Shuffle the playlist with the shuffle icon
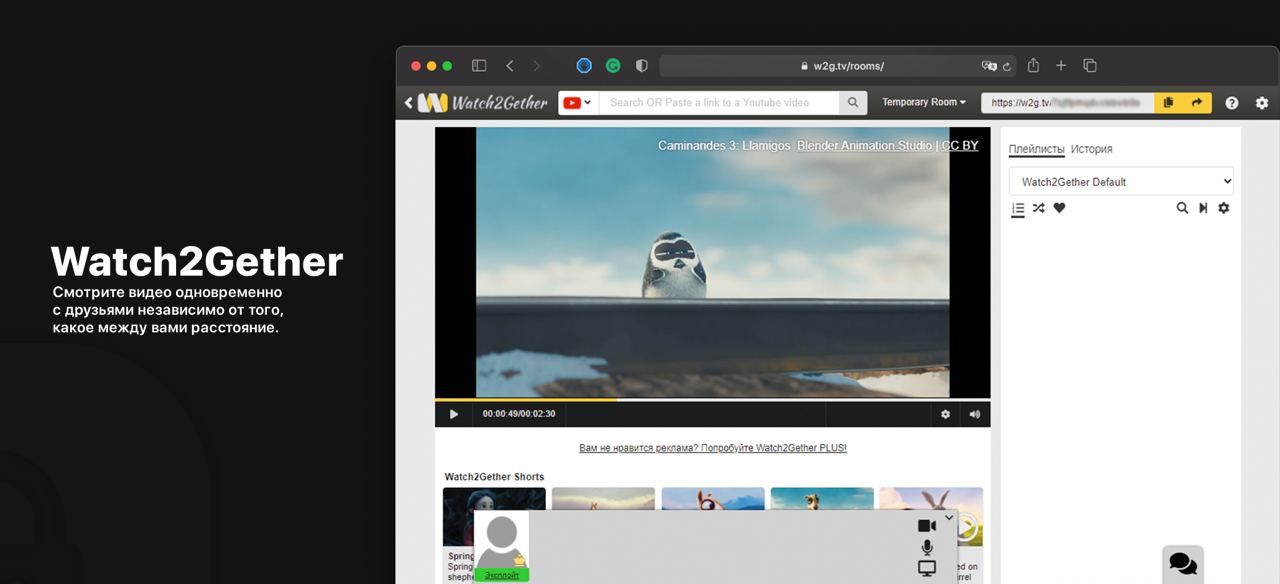Viewport: 1280px width, 584px height. click(x=1039, y=208)
